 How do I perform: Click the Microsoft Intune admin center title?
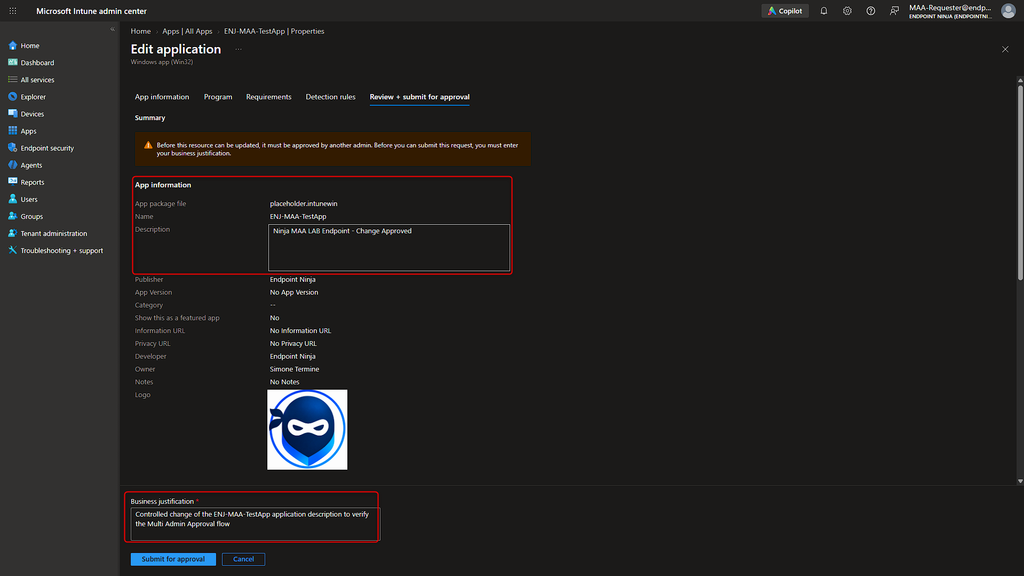(x=91, y=11)
